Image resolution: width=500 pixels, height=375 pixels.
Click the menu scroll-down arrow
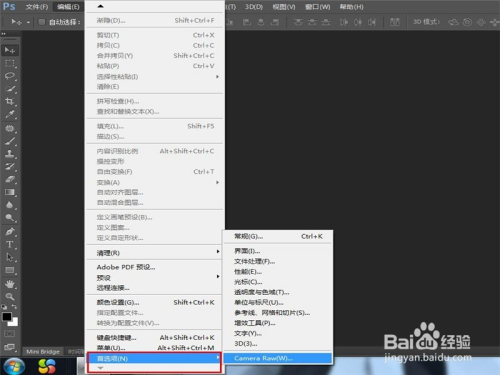(x=100, y=368)
